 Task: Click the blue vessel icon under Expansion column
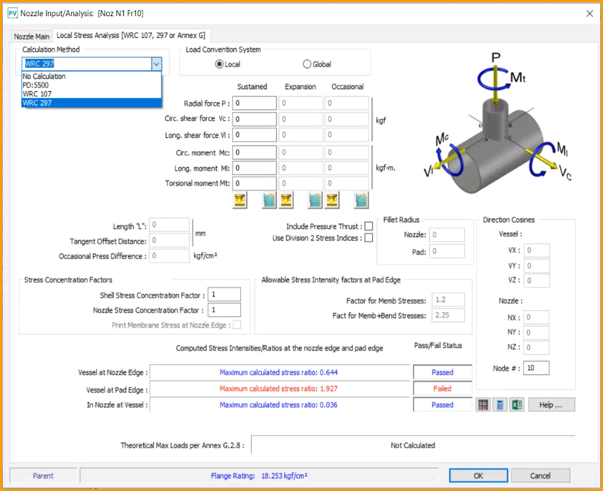click(314, 201)
